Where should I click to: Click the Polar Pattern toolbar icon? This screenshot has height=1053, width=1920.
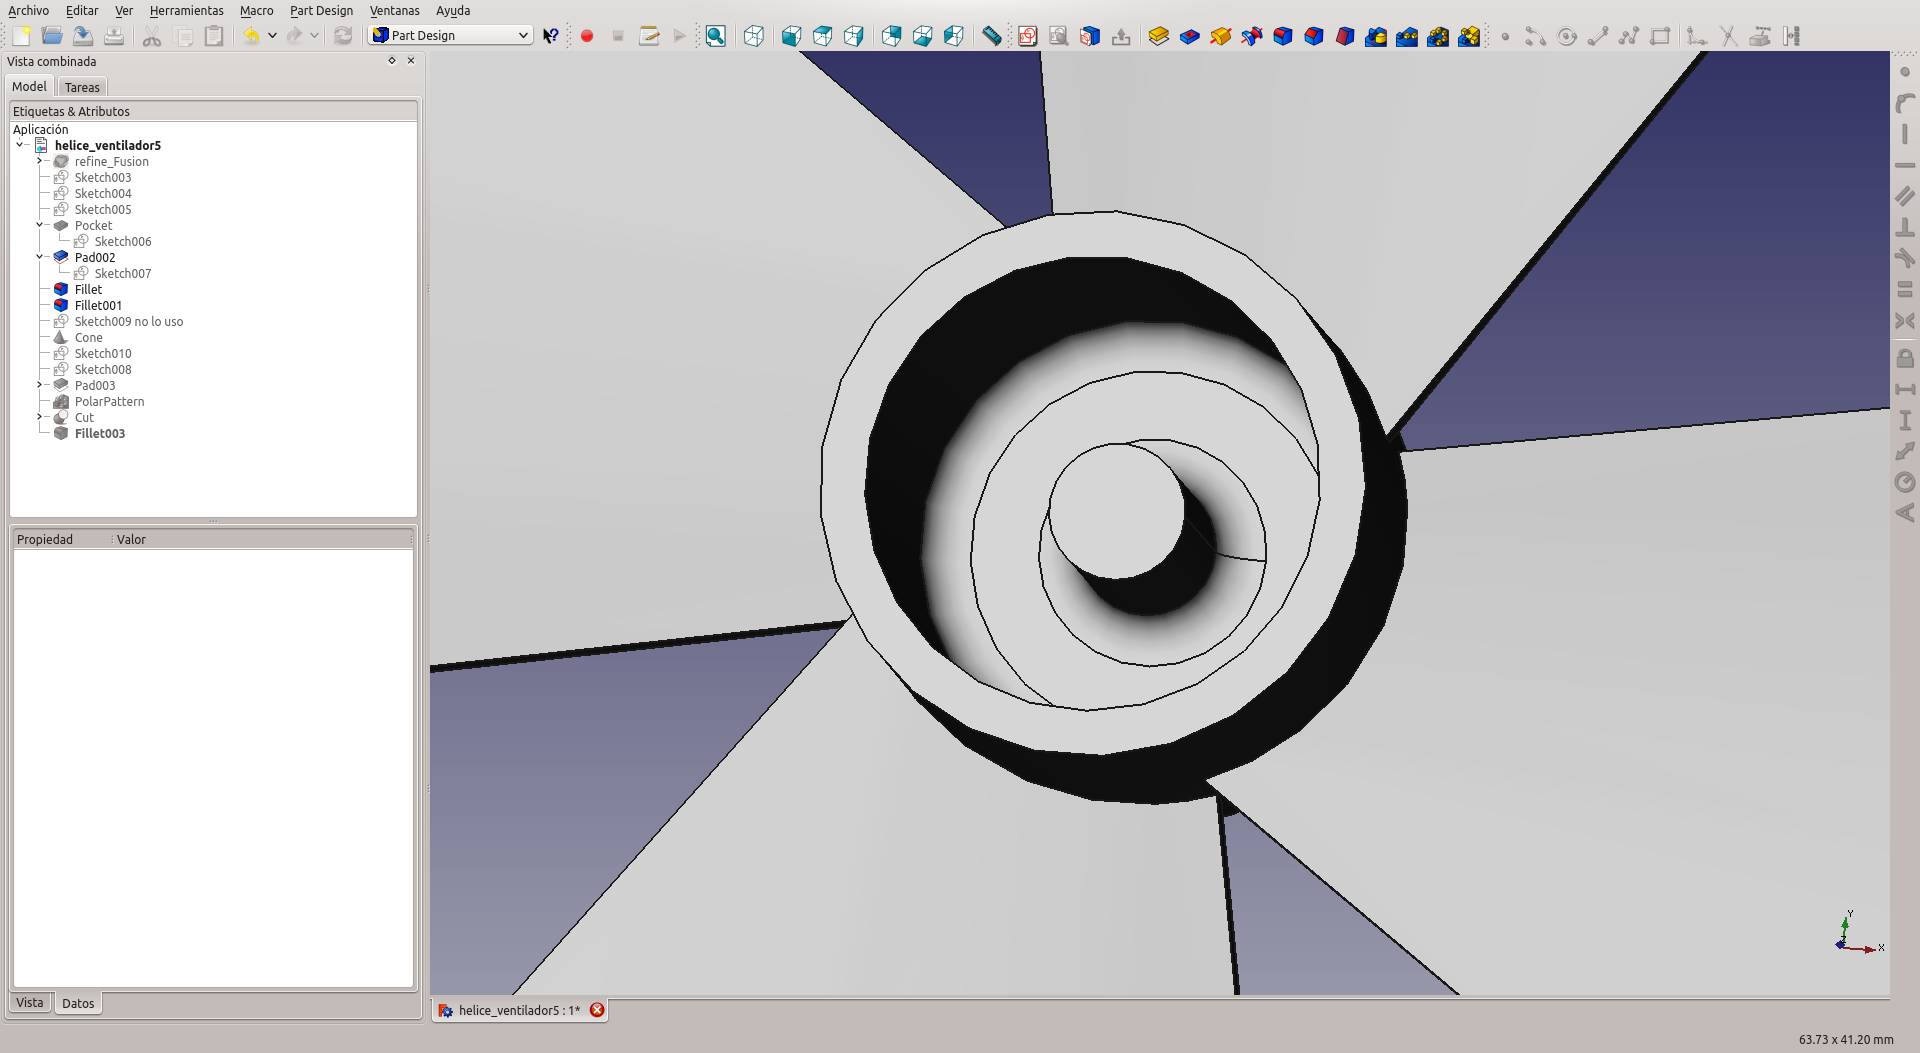coord(1438,36)
